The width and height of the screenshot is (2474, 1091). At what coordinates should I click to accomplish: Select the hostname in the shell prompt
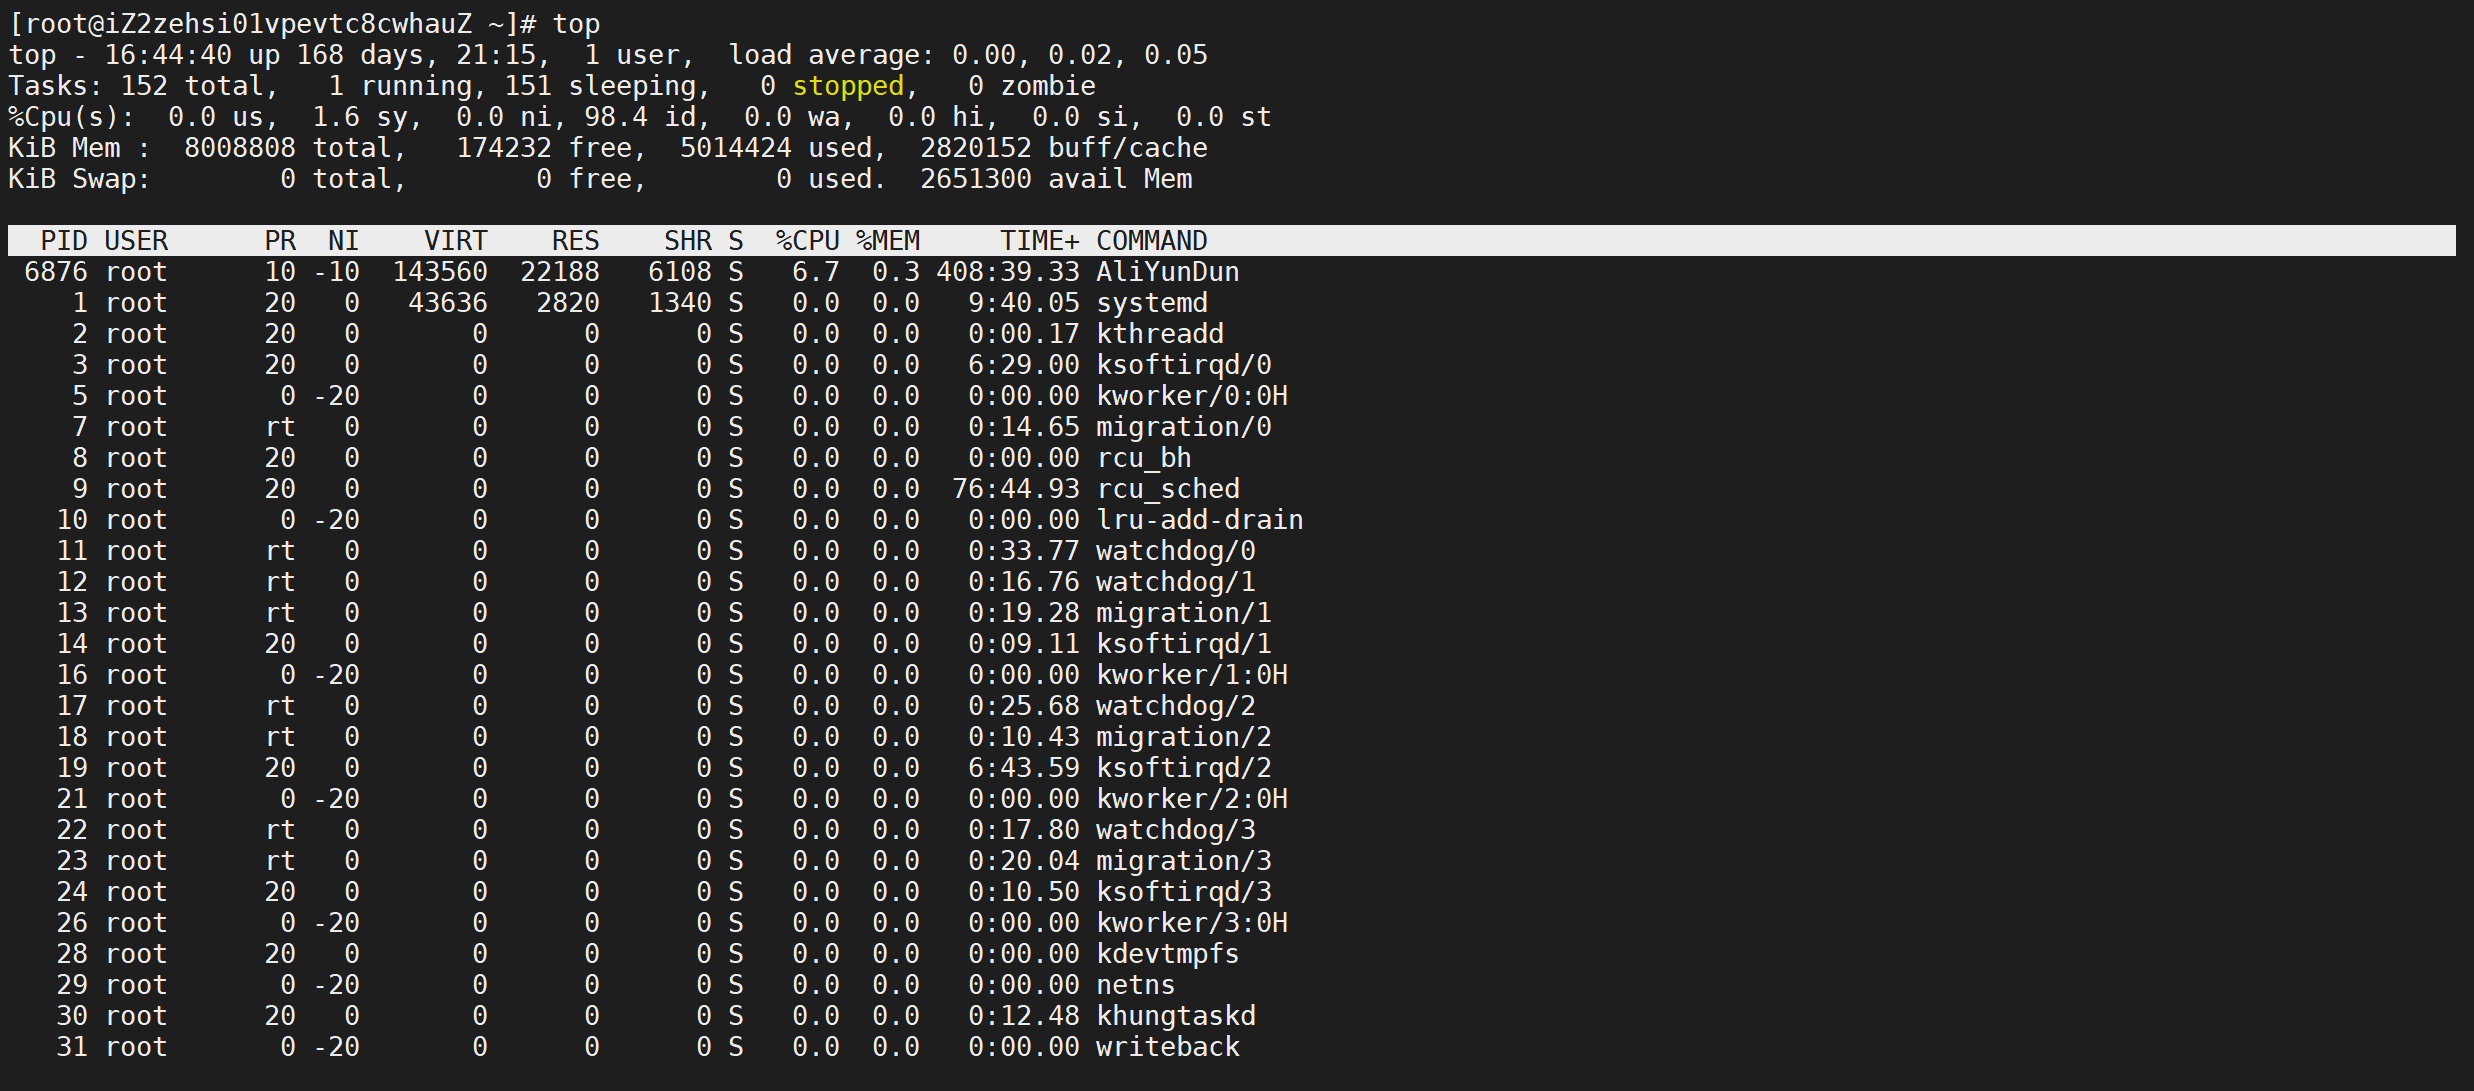[x=288, y=24]
